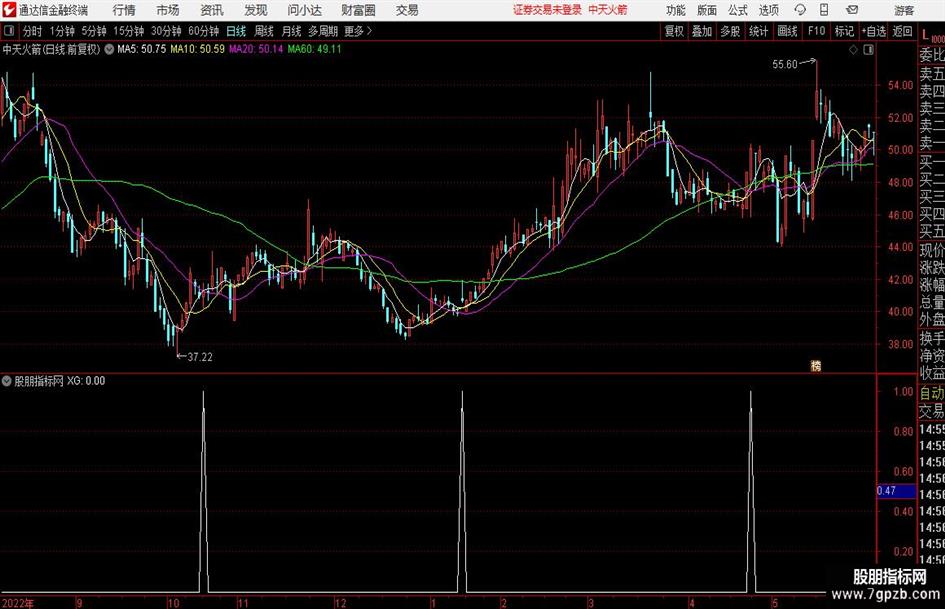Screen dimensions: 945x609
Task: Click the 55.60 high price label
Action: (785, 65)
